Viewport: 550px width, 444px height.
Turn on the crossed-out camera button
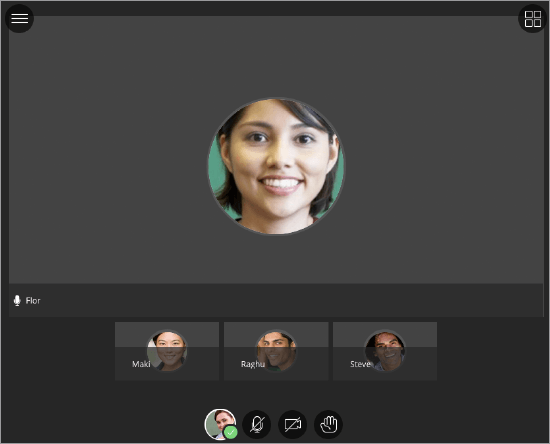pyautogui.click(x=293, y=424)
